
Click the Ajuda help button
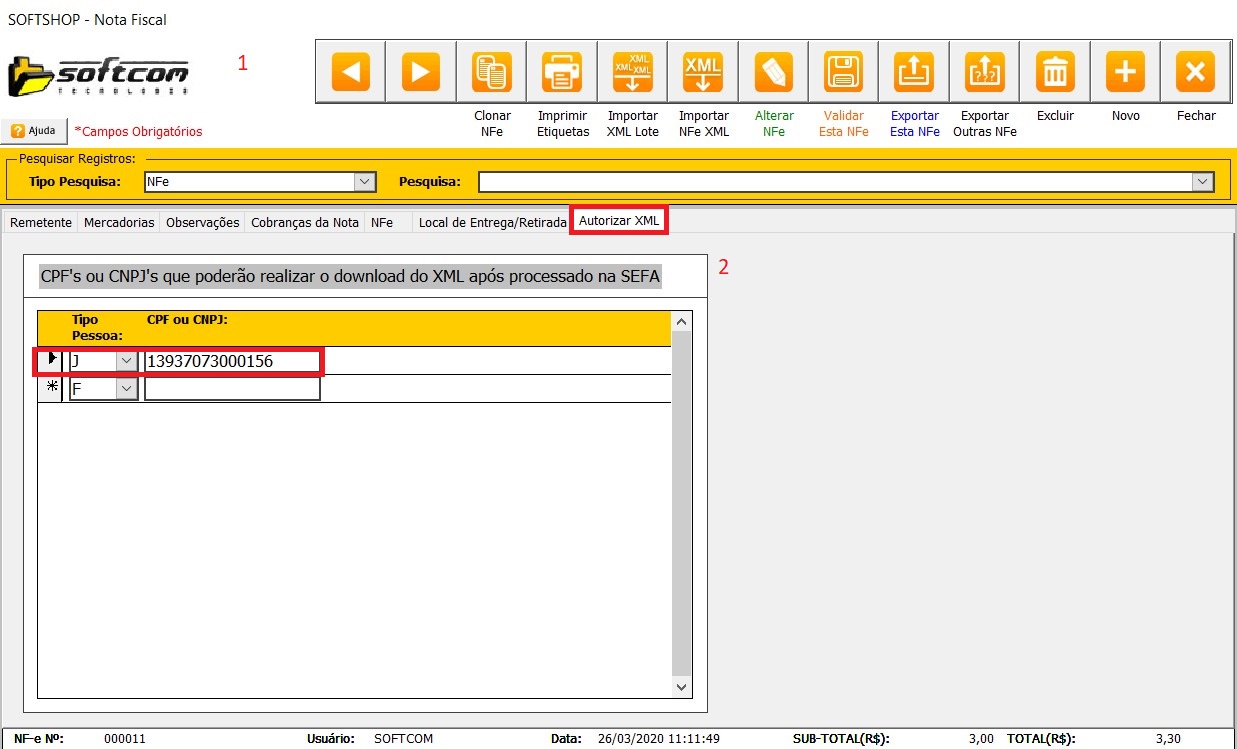click(x=34, y=131)
